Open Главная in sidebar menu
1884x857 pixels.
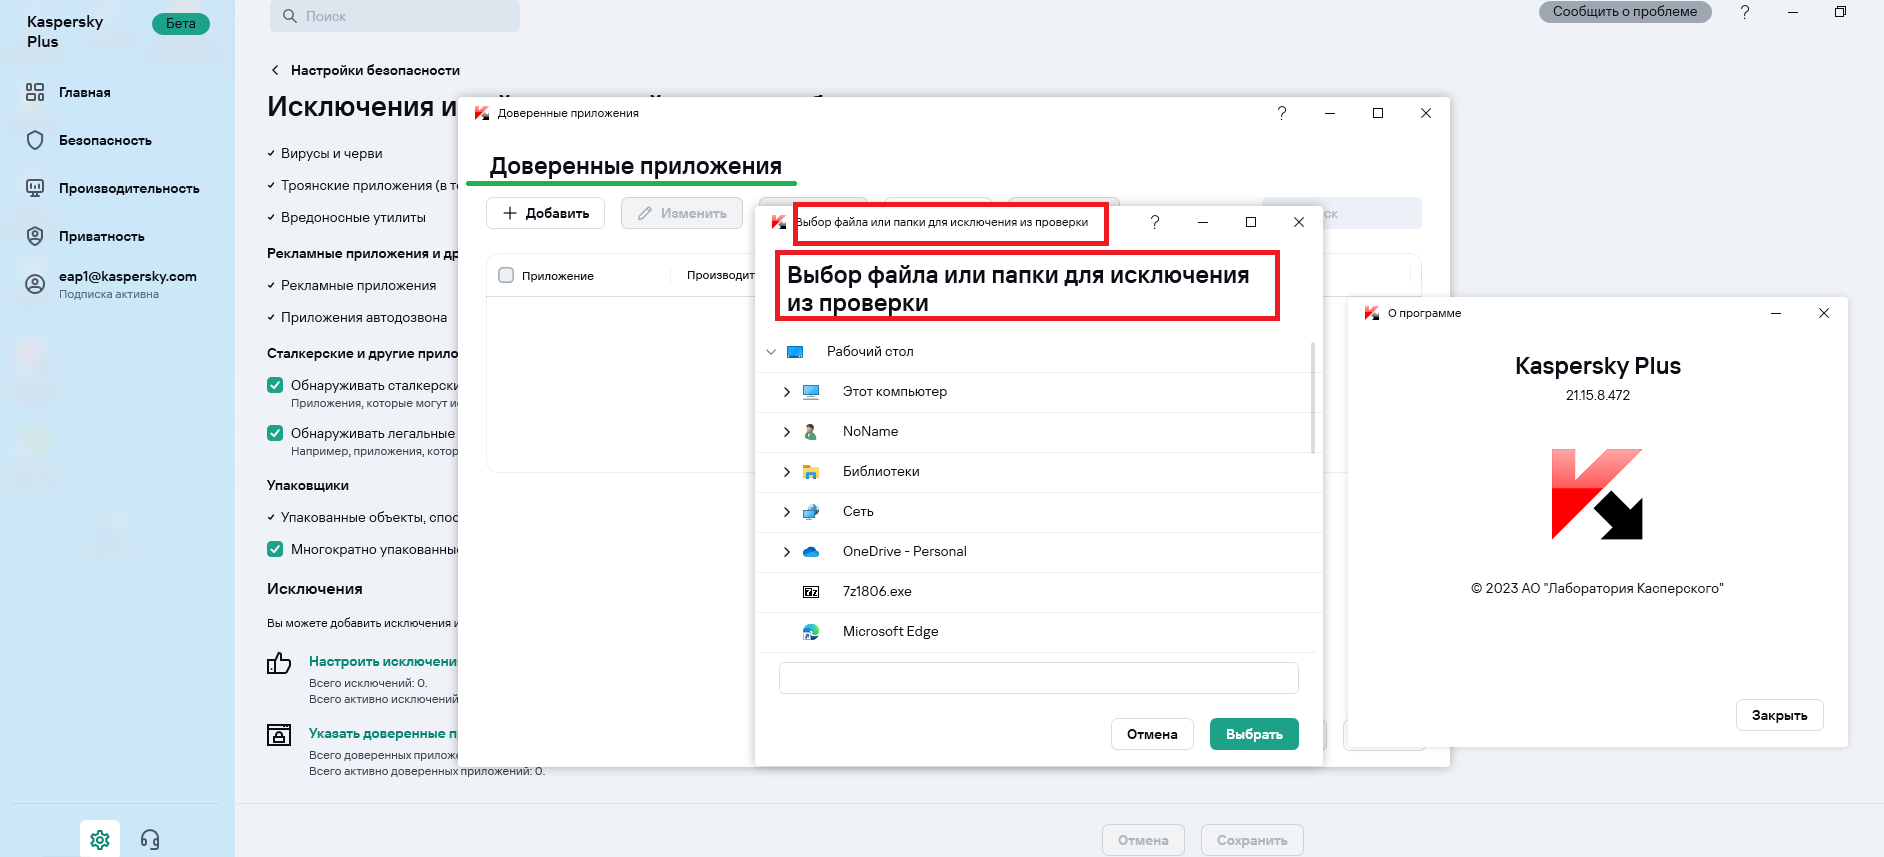85,92
